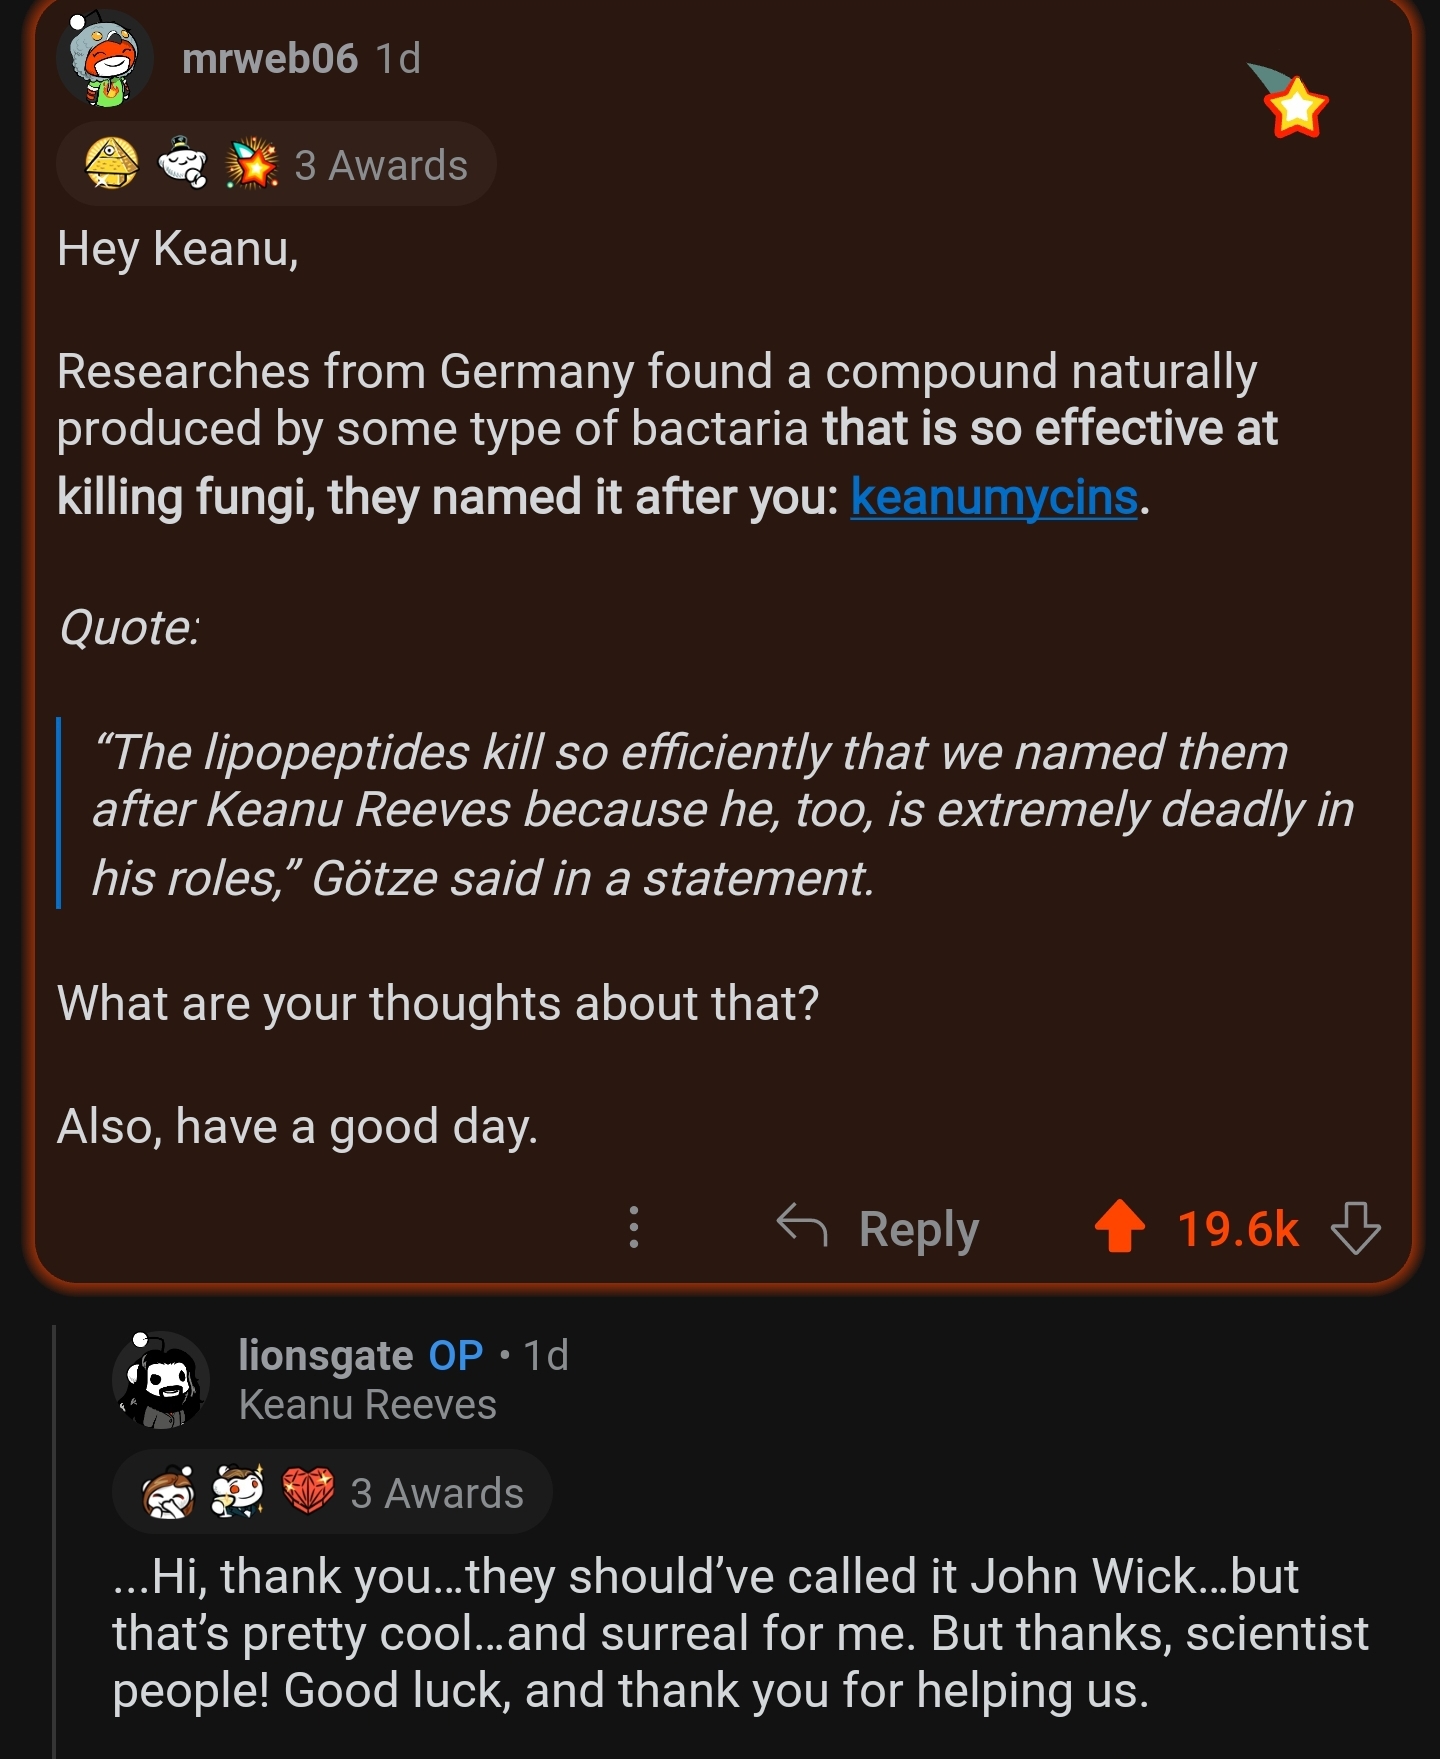1440x1759 pixels.
Task: Downvote mrweb06's comment
Action: (x=1355, y=1228)
